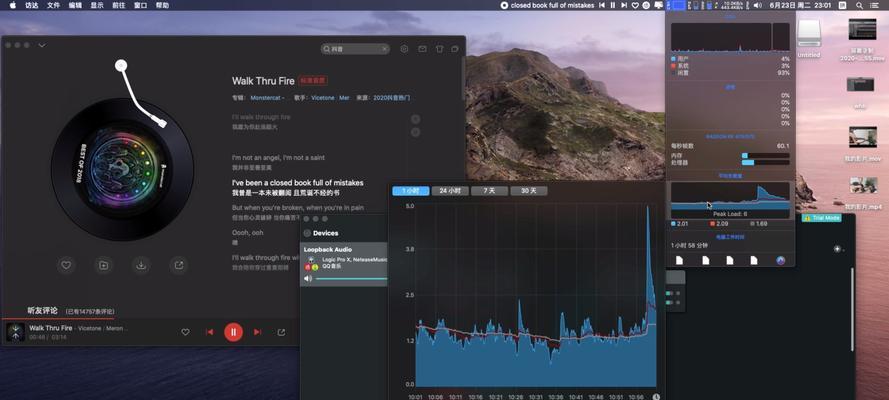The width and height of the screenshot is (889, 400).
Task: Open the menu bar volume icon
Action: [x=759, y=5]
